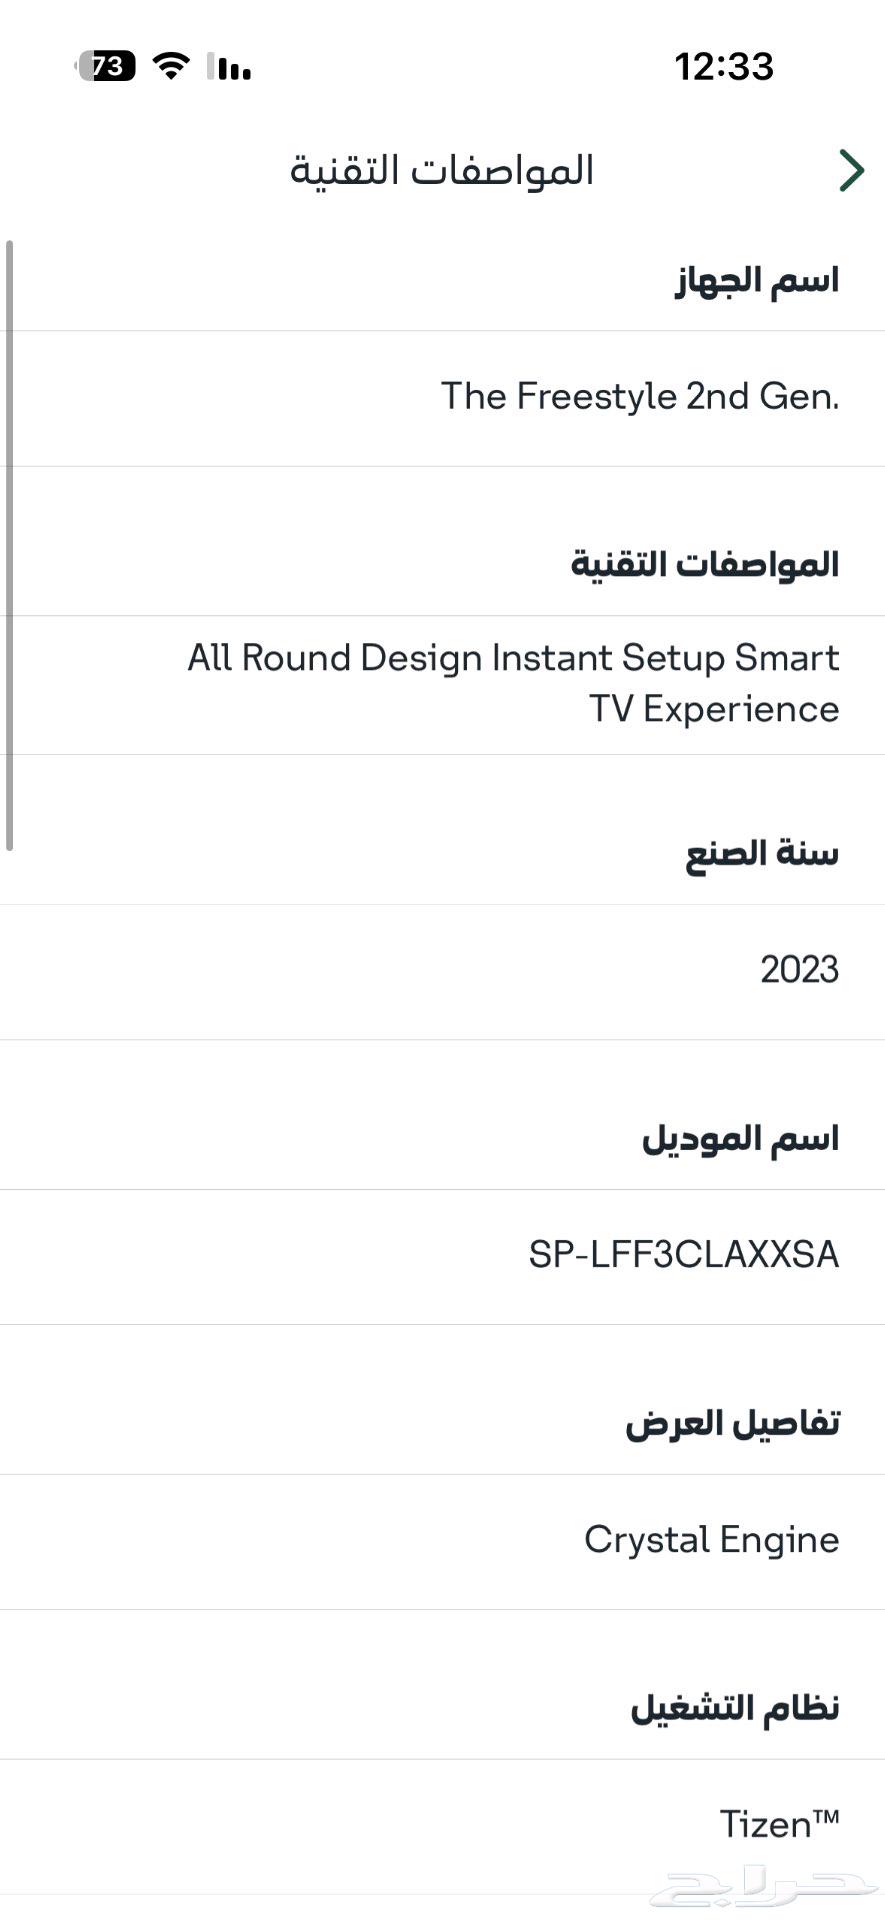Image resolution: width=885 pixels, height=1920 pixels.
Task: Select the bold المواصفات التقنية section heading
Action: 705,565
